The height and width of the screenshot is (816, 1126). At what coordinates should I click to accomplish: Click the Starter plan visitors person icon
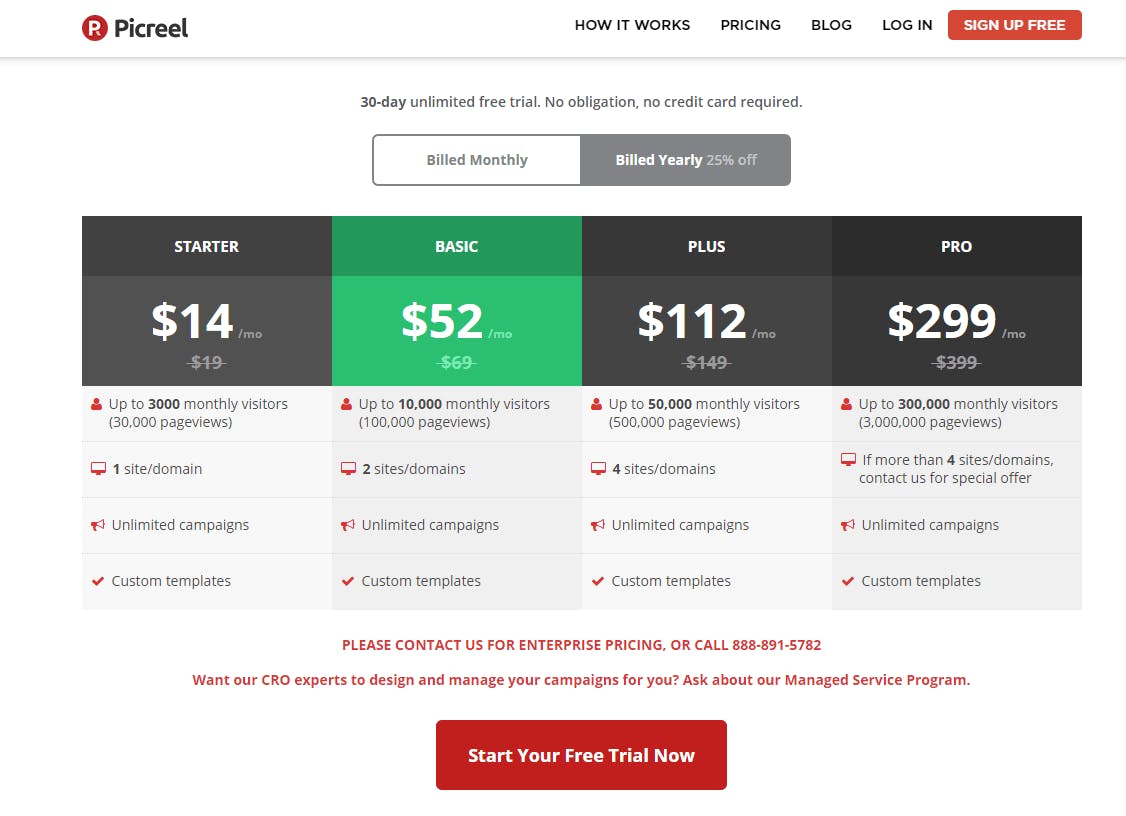[96, 404]
